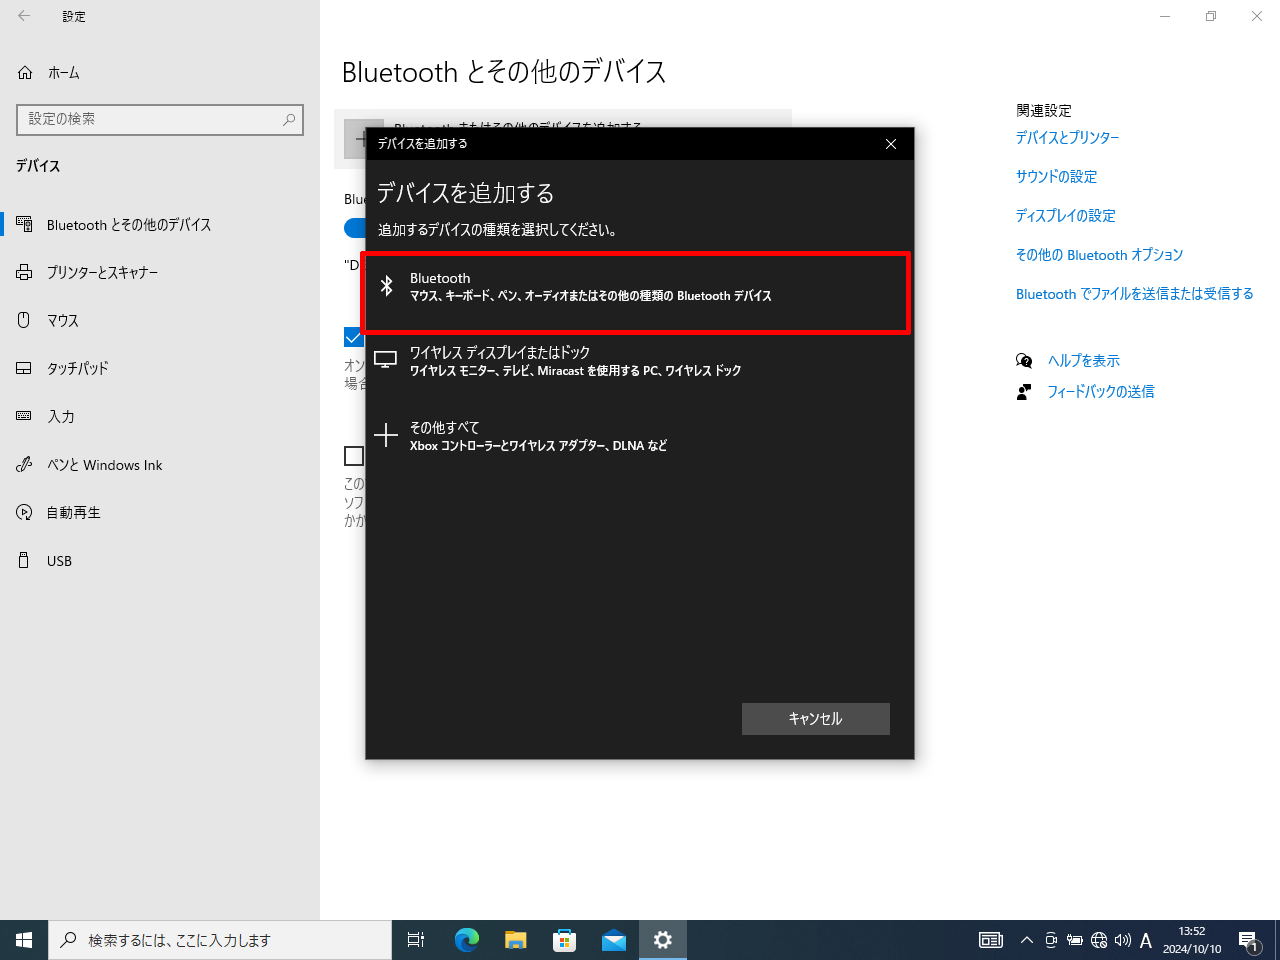This screenshot has height=960, width=1280.
Task: Click the キャンセル button
Action: [x=815, y=719]
